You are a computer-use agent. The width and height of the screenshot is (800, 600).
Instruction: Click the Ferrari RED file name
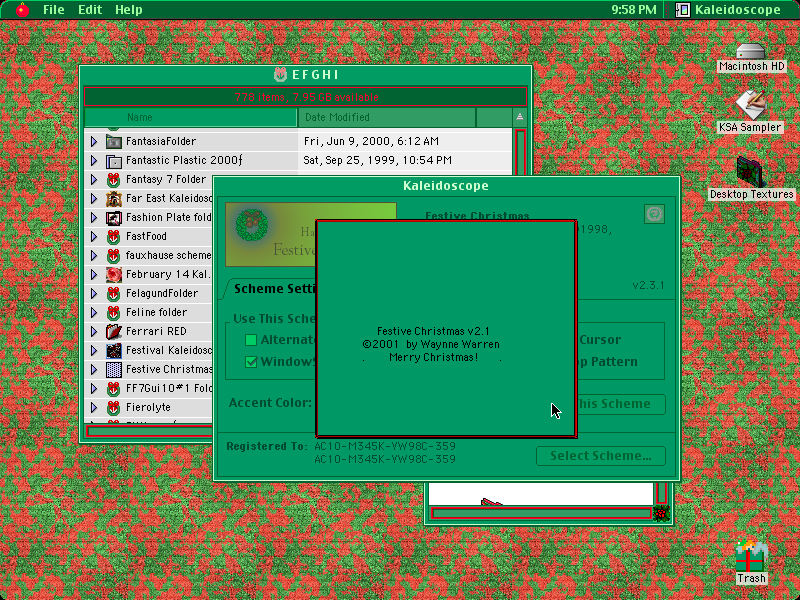click(x=156, y=332)
